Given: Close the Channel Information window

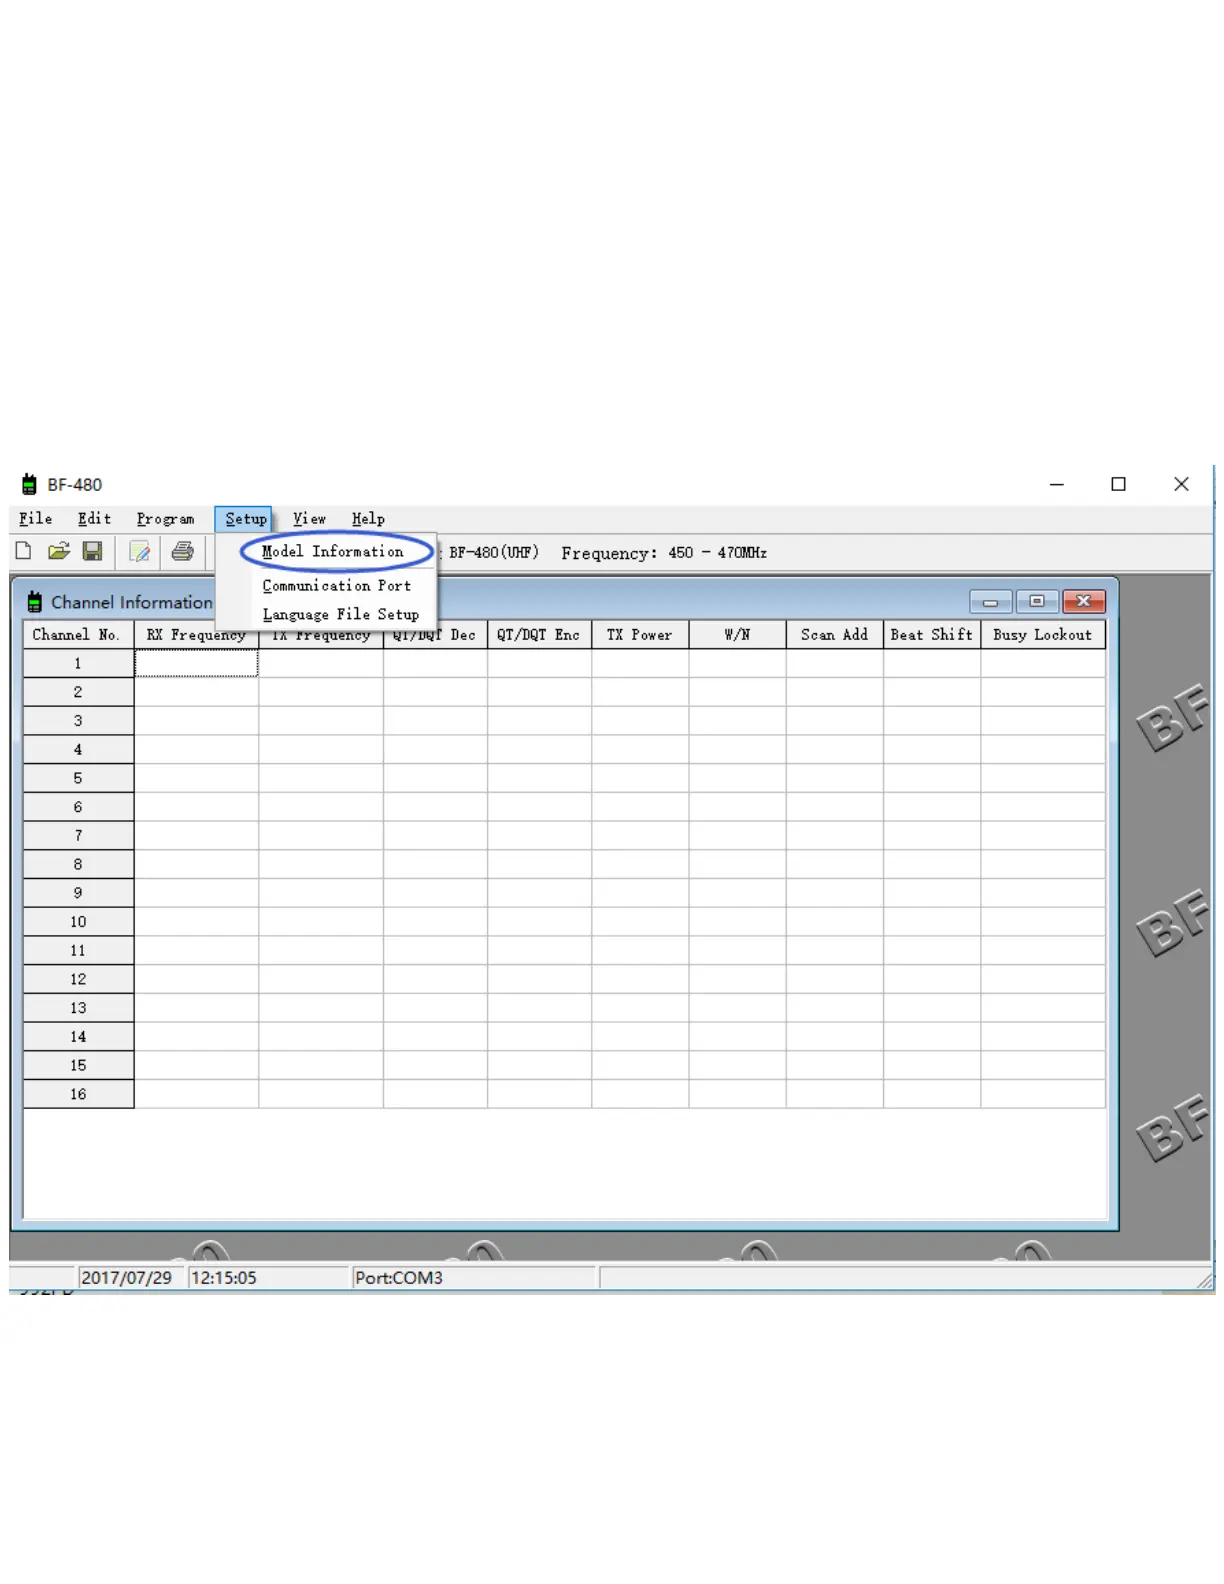Looking at the screenshot, I should pos(1084,601).
